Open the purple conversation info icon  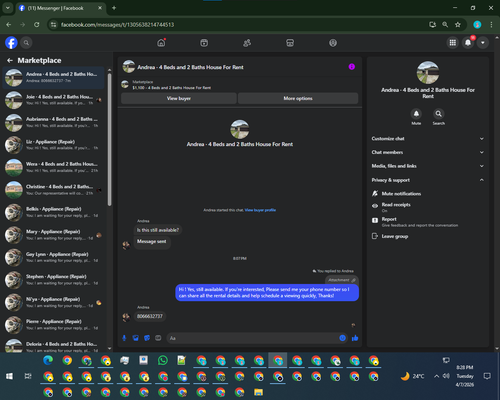352,67
